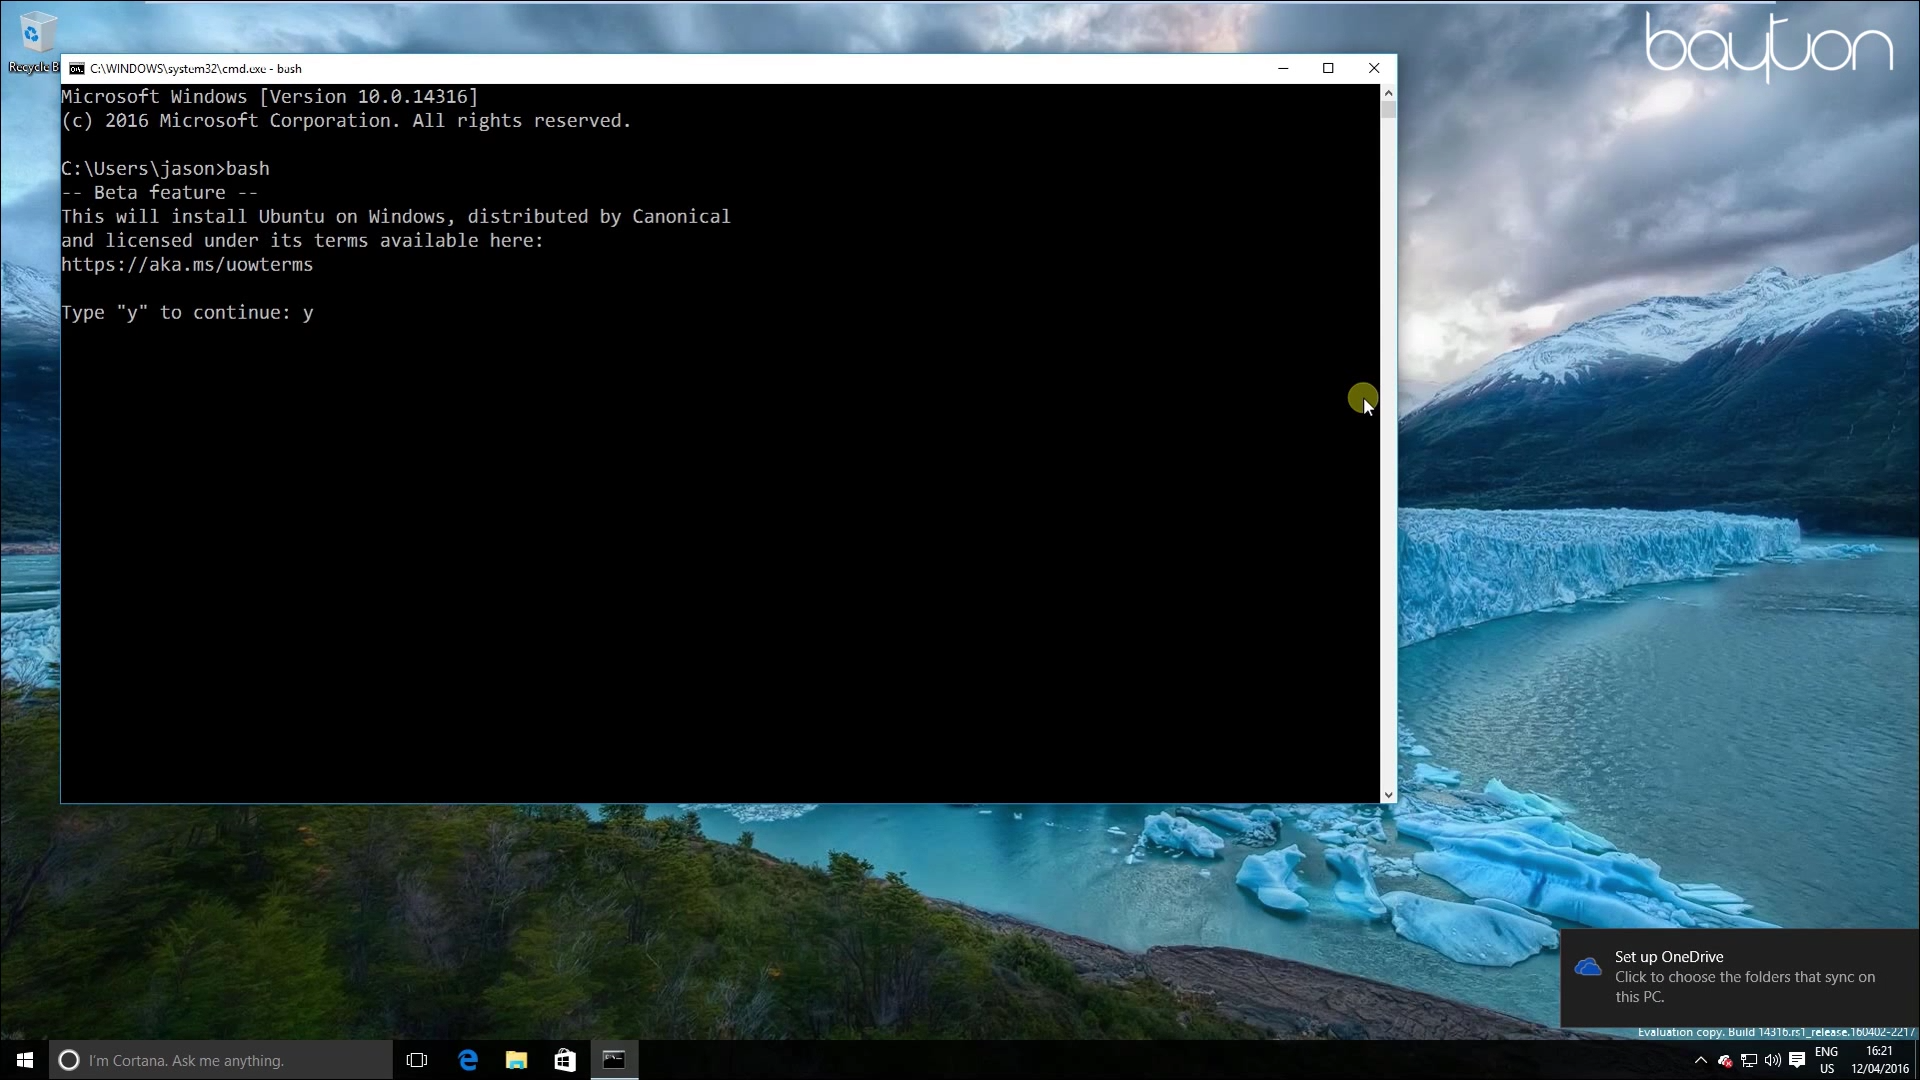Click the console vertical scrollbar thumb
Viewport: 1920px width, 1080px height.
tap(1388, 109)
